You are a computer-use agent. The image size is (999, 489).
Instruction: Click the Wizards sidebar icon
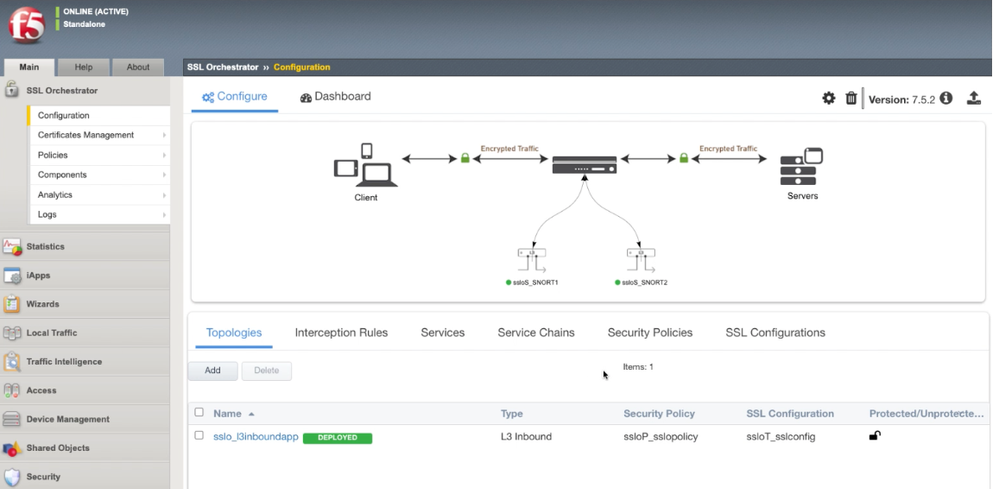click(x=12, y=304)
